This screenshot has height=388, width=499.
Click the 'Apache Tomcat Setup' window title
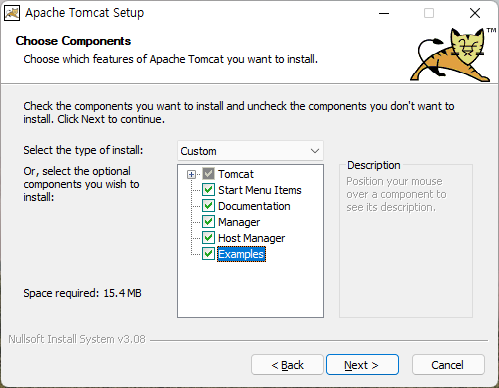[x=85, y=13]
